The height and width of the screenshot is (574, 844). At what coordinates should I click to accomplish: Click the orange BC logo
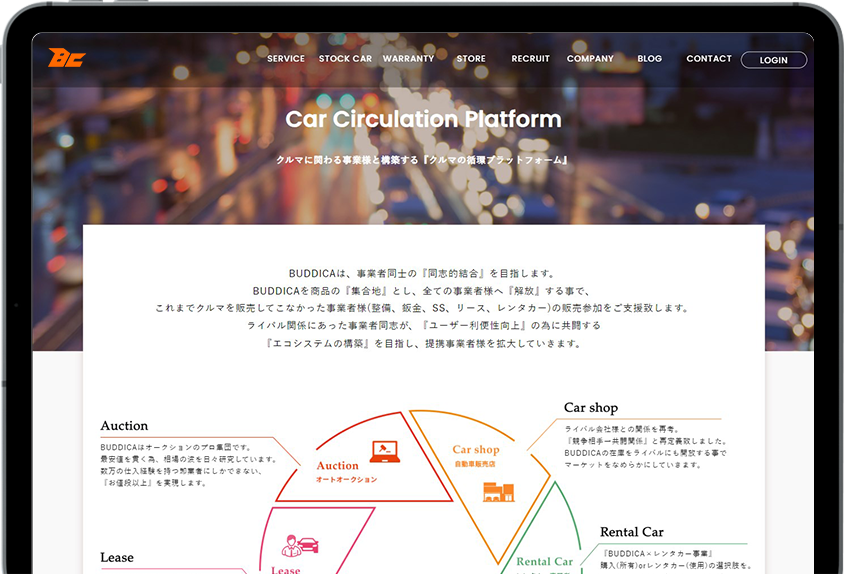[x=66, y=58]
